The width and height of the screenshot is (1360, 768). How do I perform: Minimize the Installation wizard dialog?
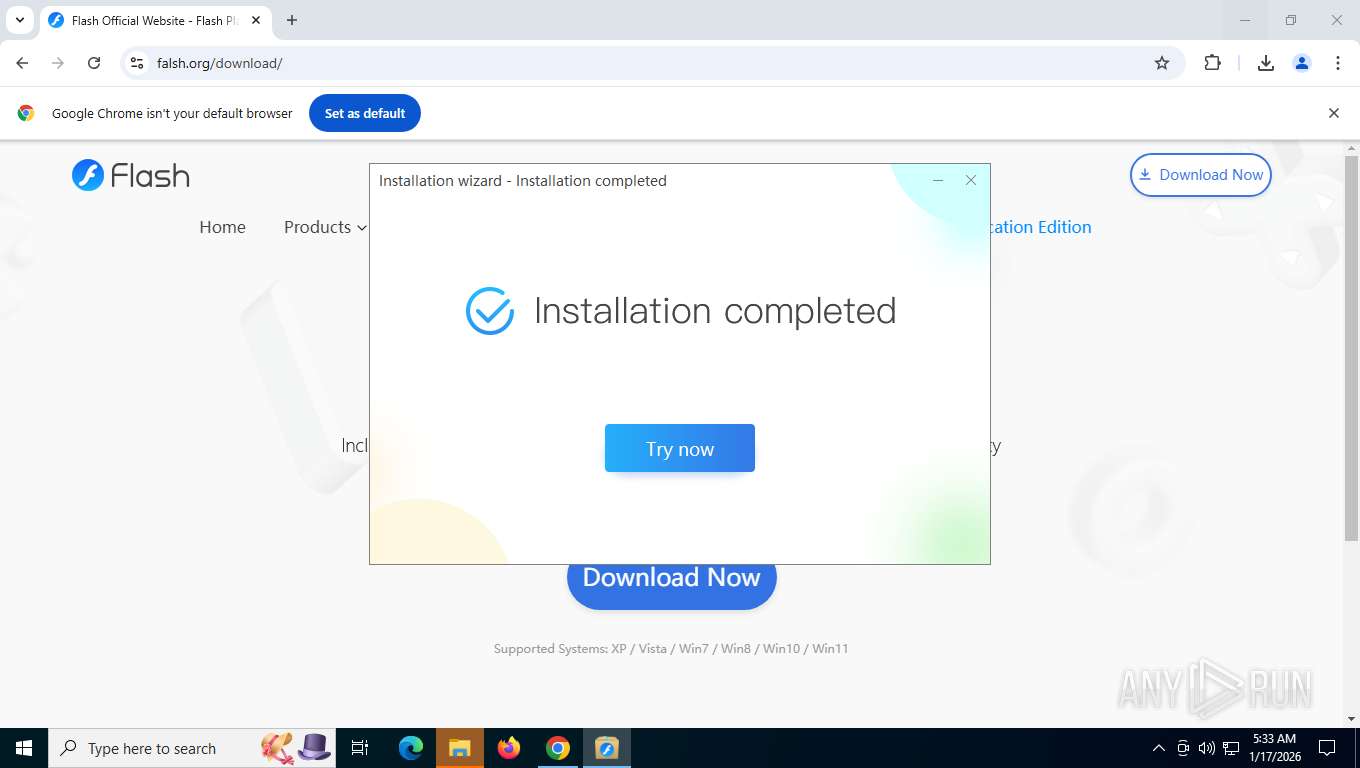938,180
